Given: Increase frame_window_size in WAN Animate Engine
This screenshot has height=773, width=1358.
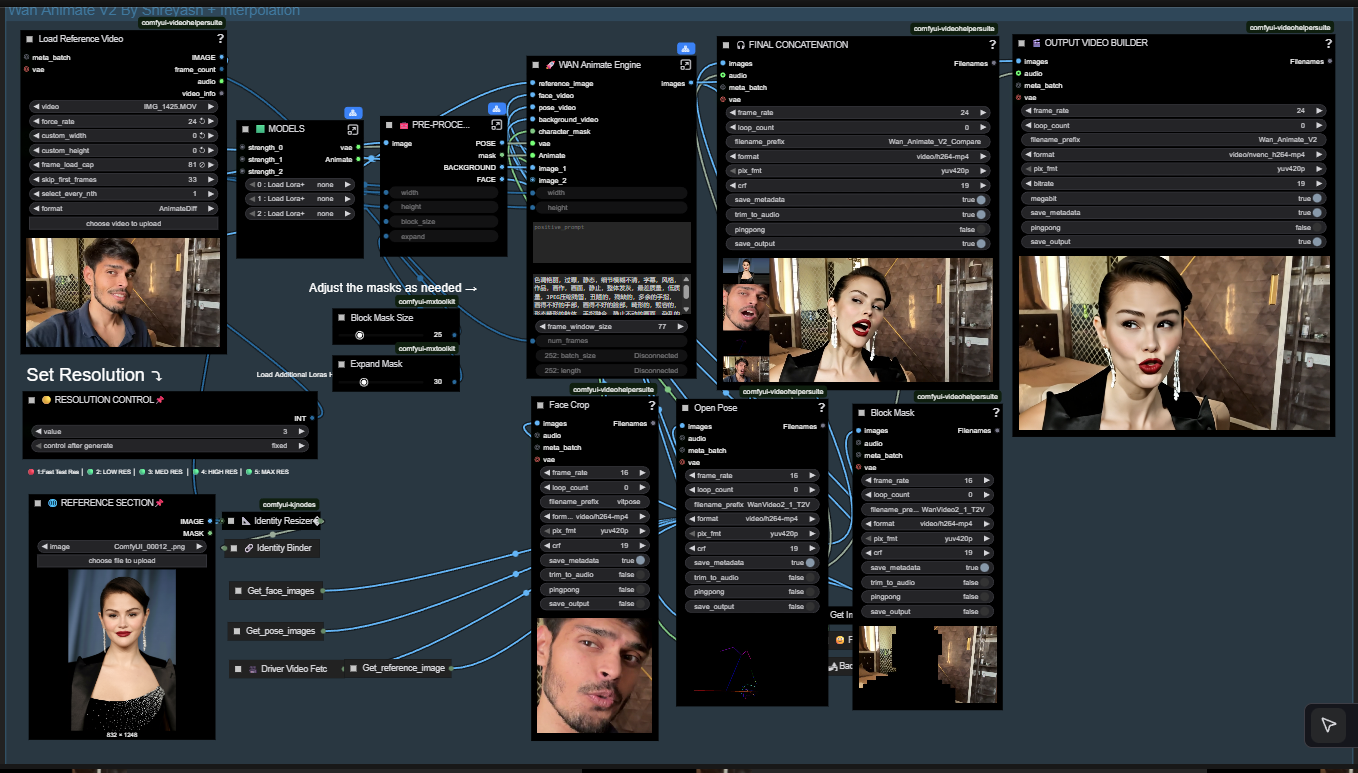Looking at the screenshot, I should click(683, 327).
